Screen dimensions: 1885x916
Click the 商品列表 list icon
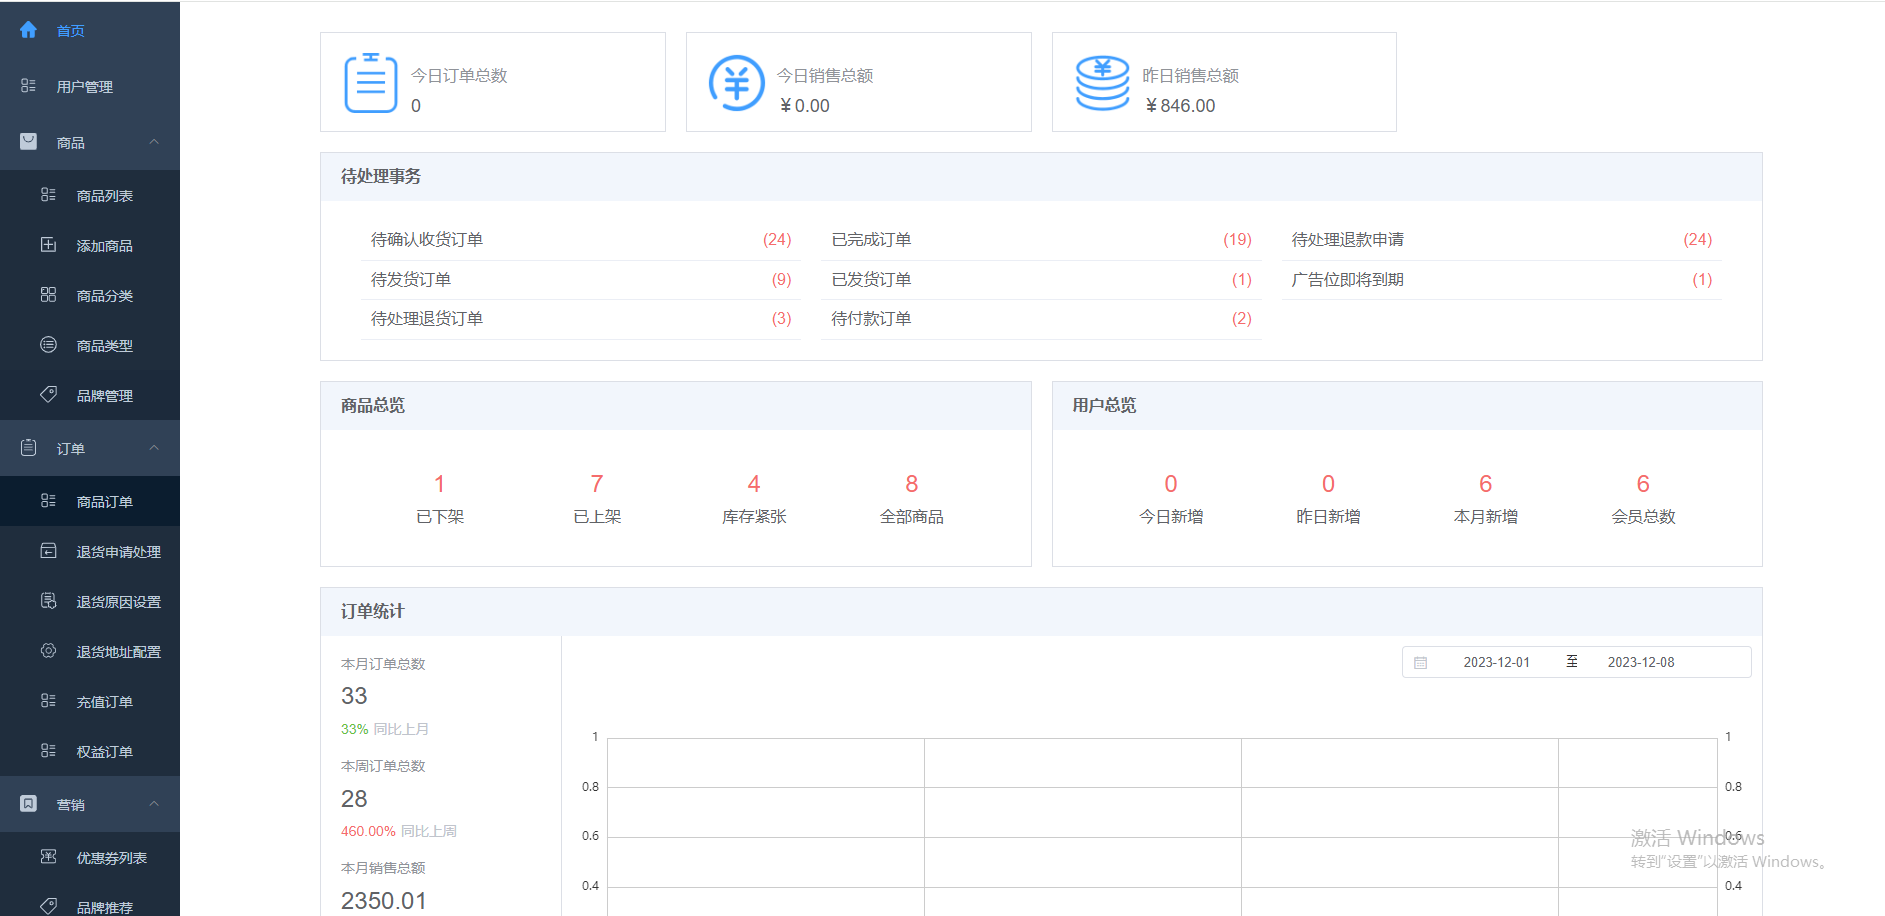coord(48,195)
